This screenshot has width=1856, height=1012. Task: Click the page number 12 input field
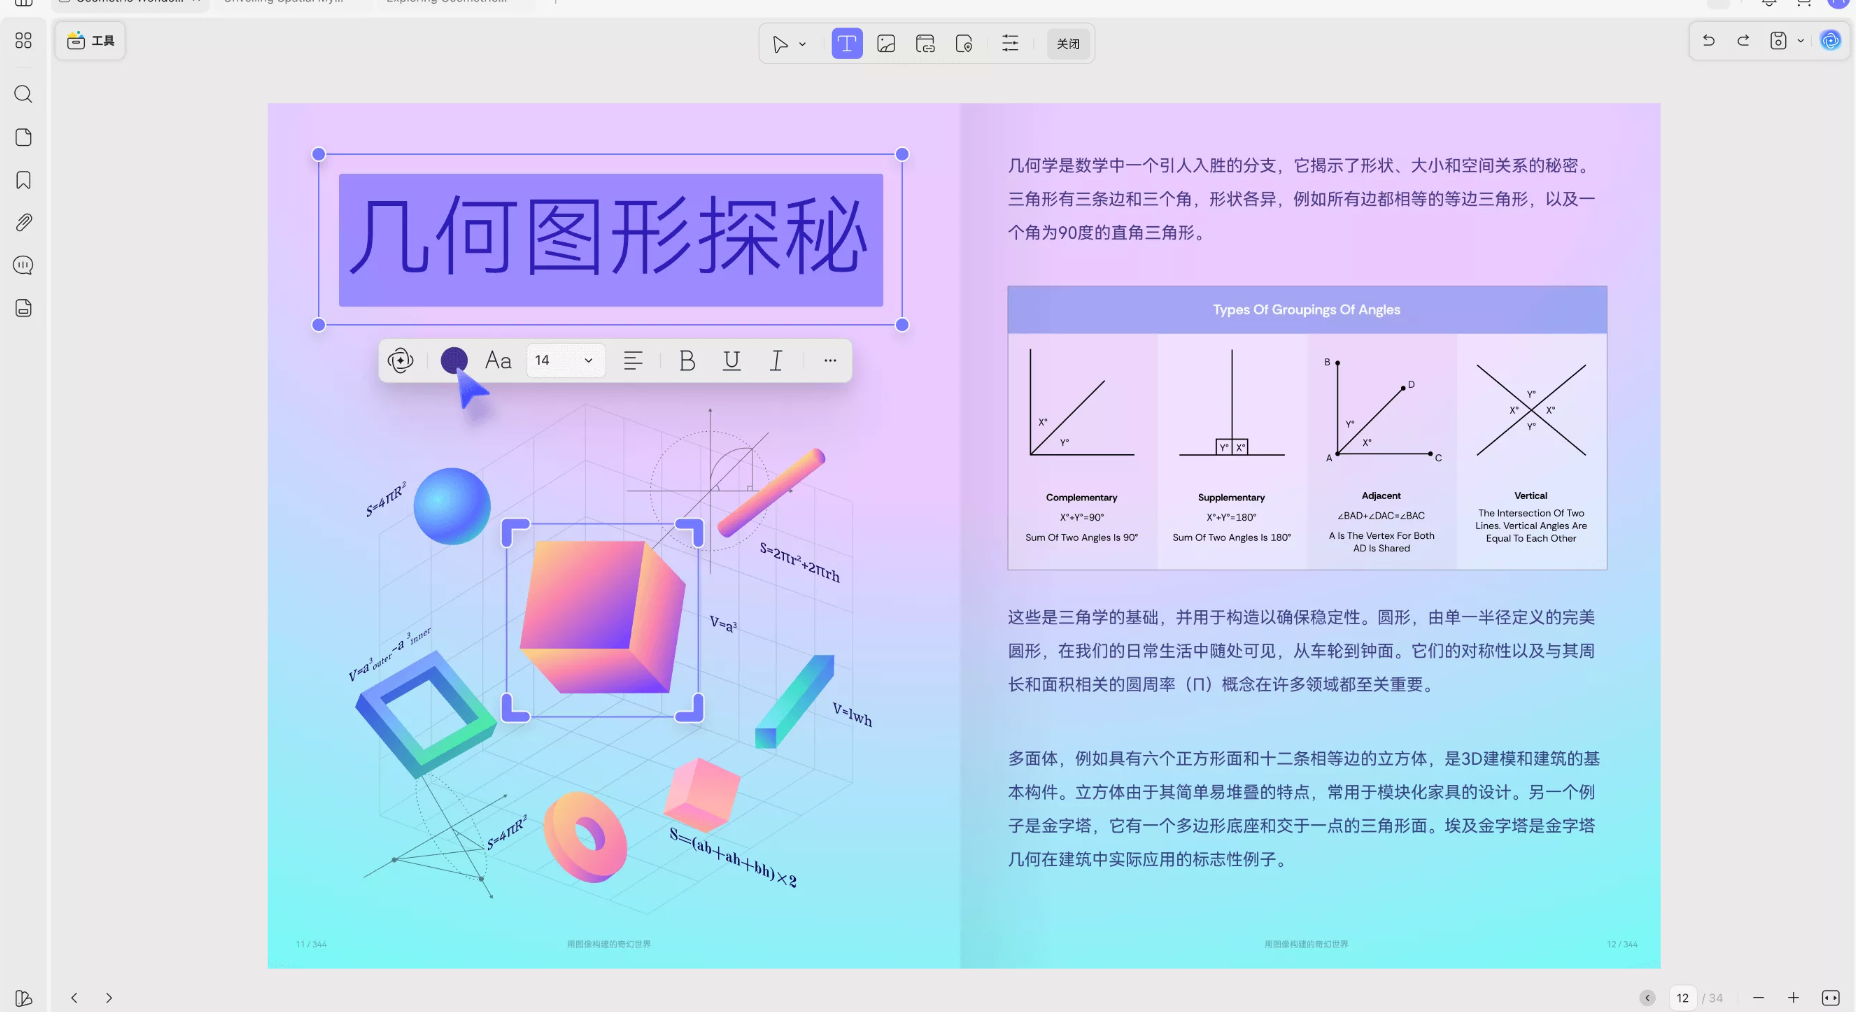[1683, 998]
